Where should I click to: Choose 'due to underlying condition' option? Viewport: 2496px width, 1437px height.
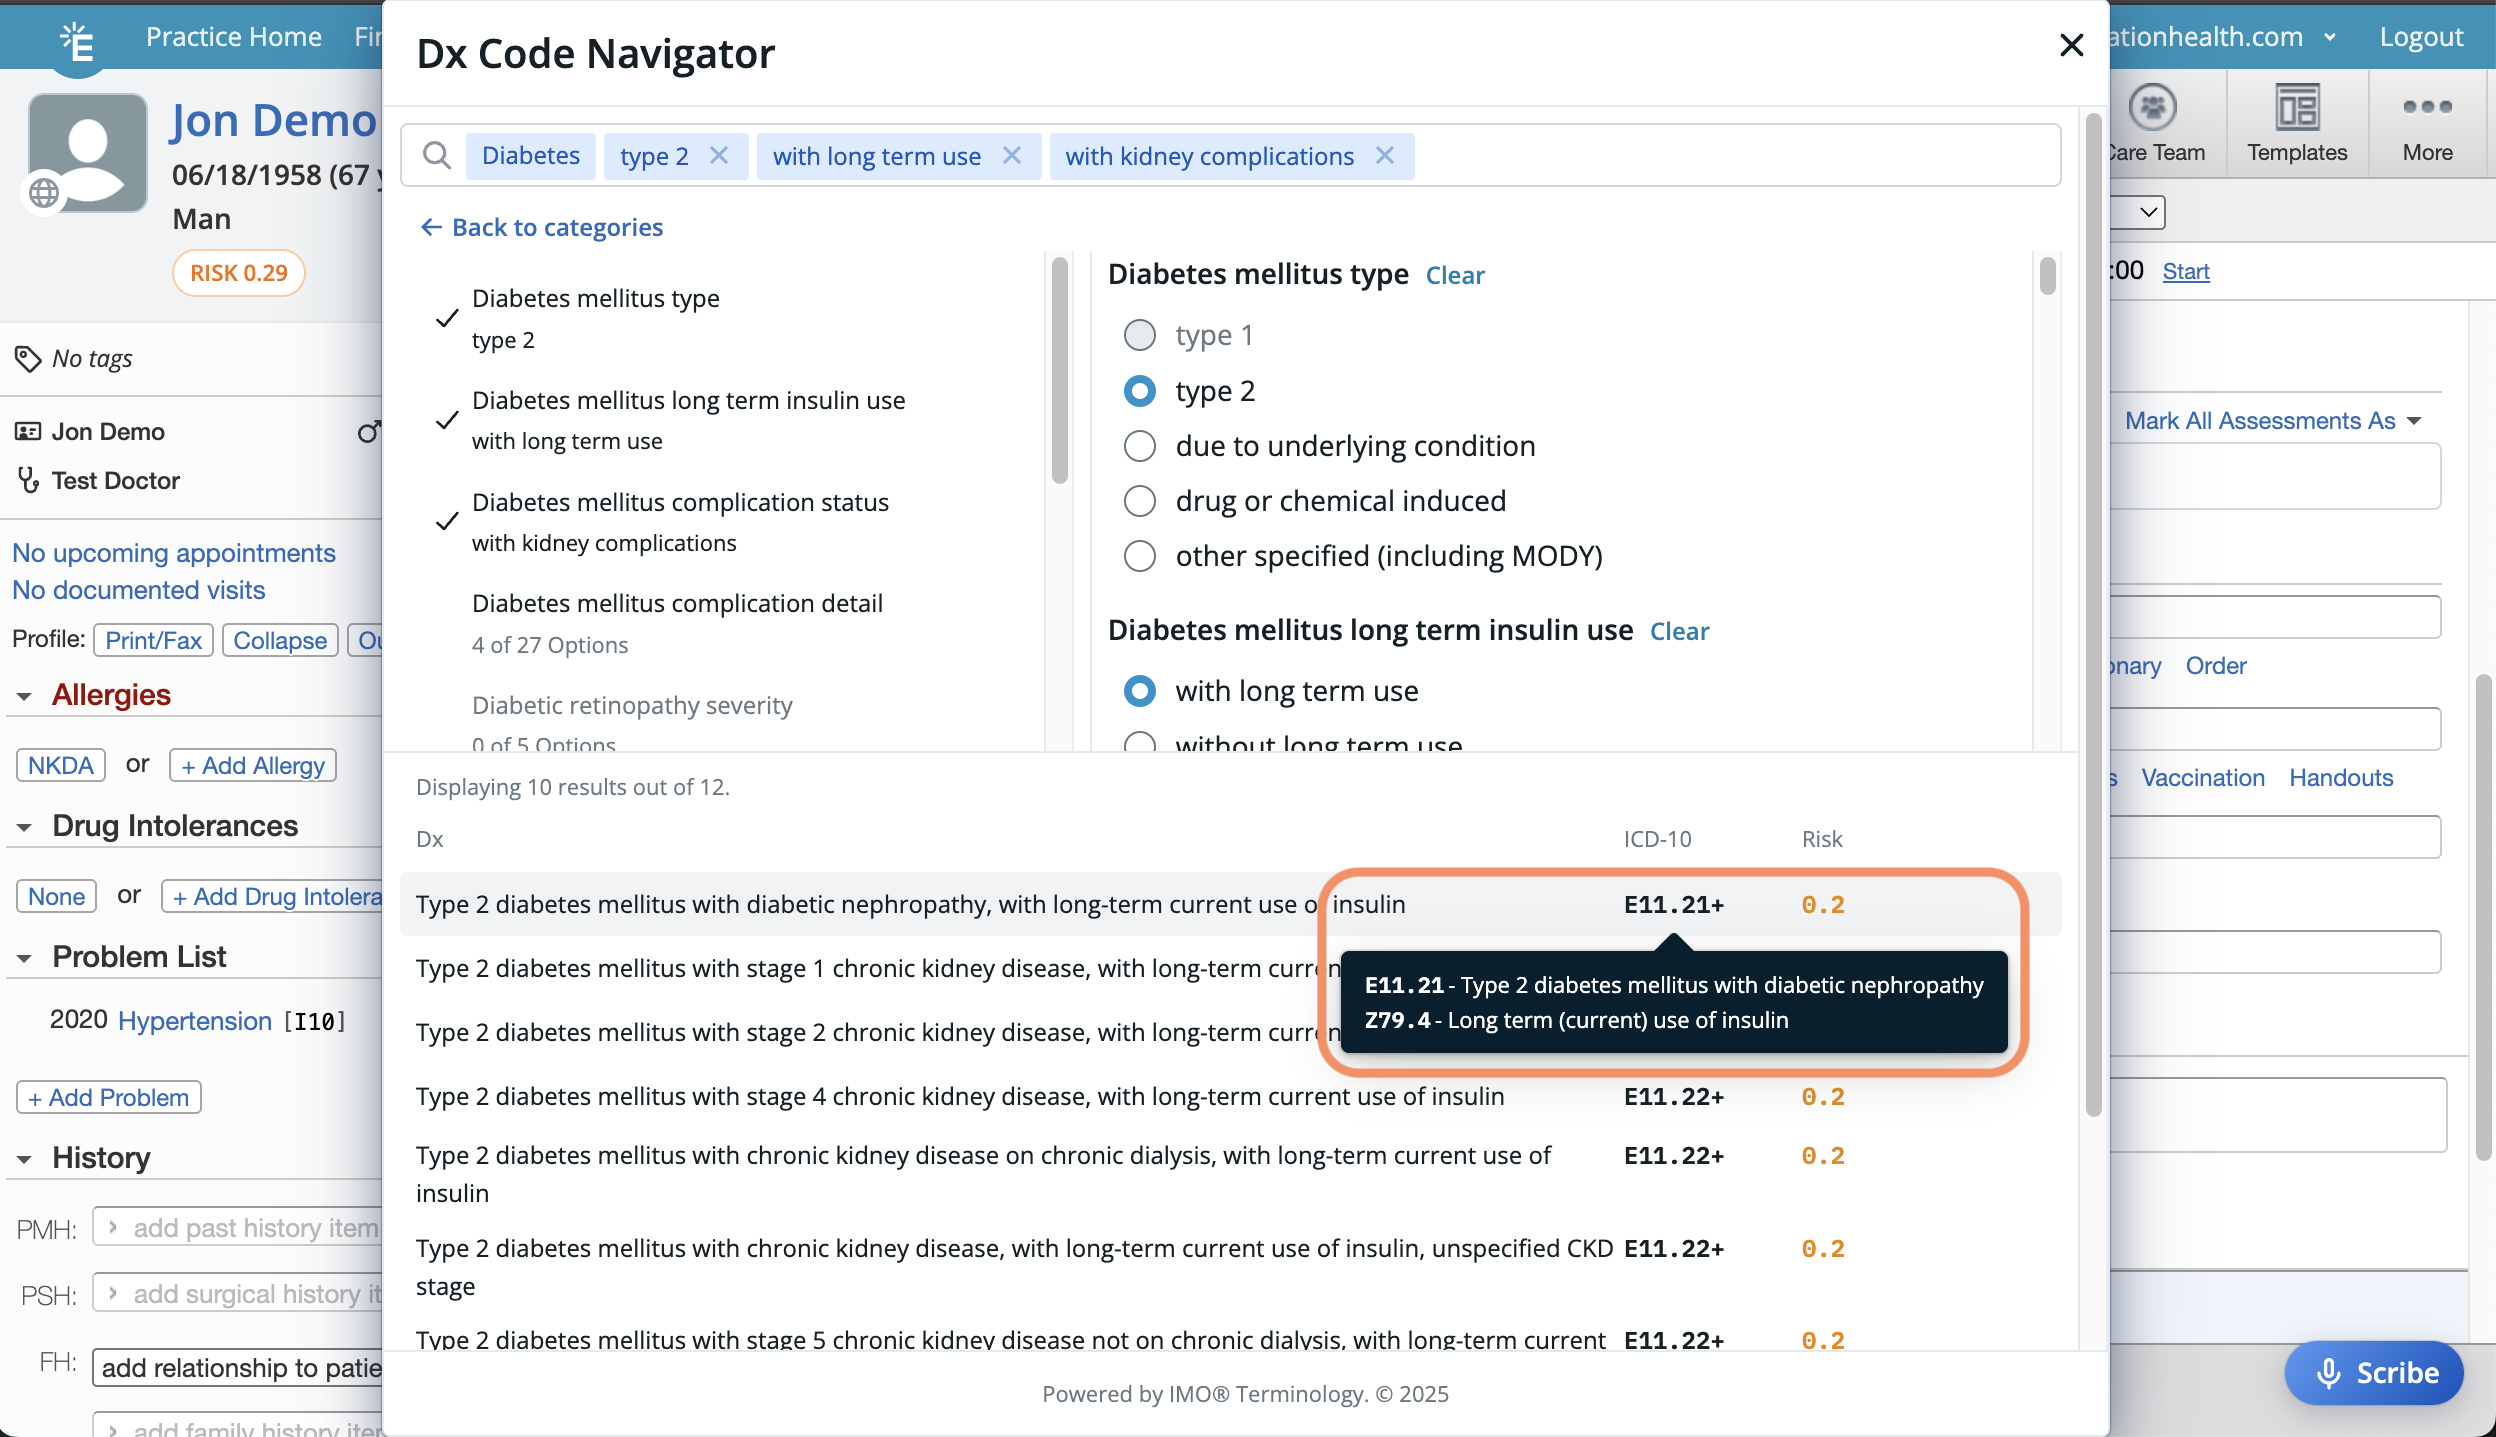point(1140,446)
